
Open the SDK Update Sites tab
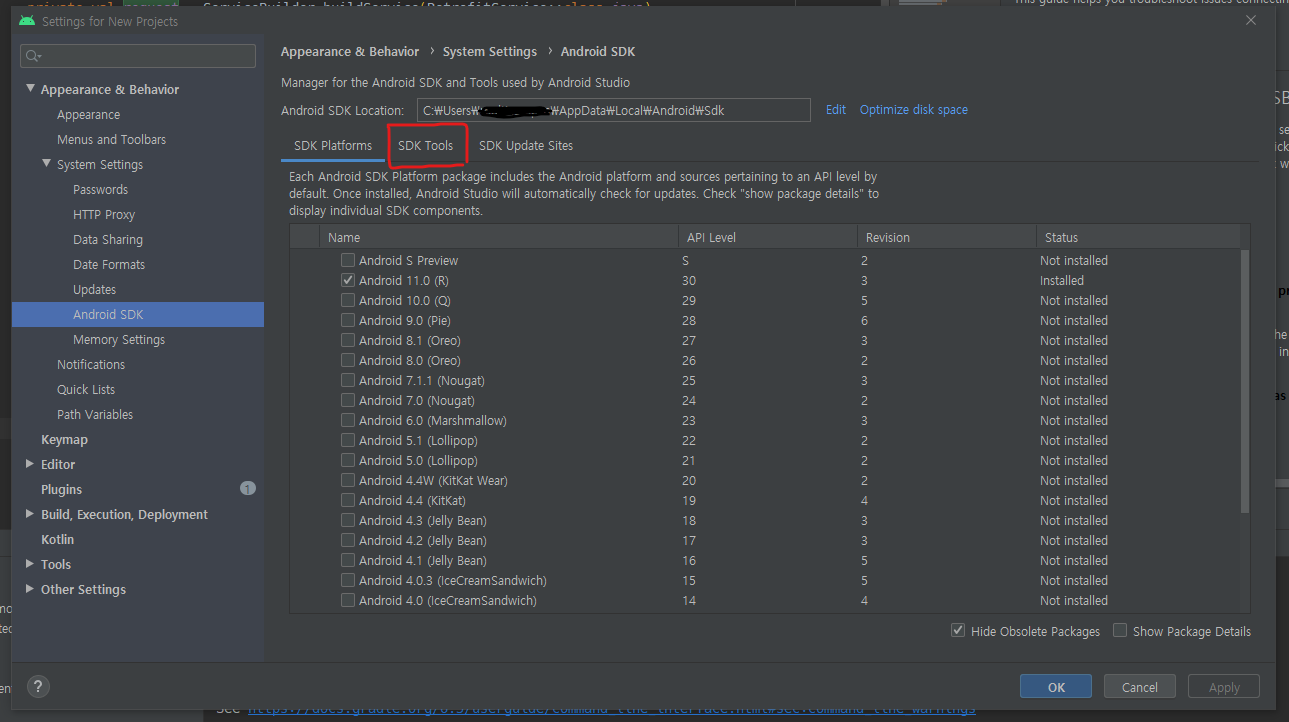(526, 145)
